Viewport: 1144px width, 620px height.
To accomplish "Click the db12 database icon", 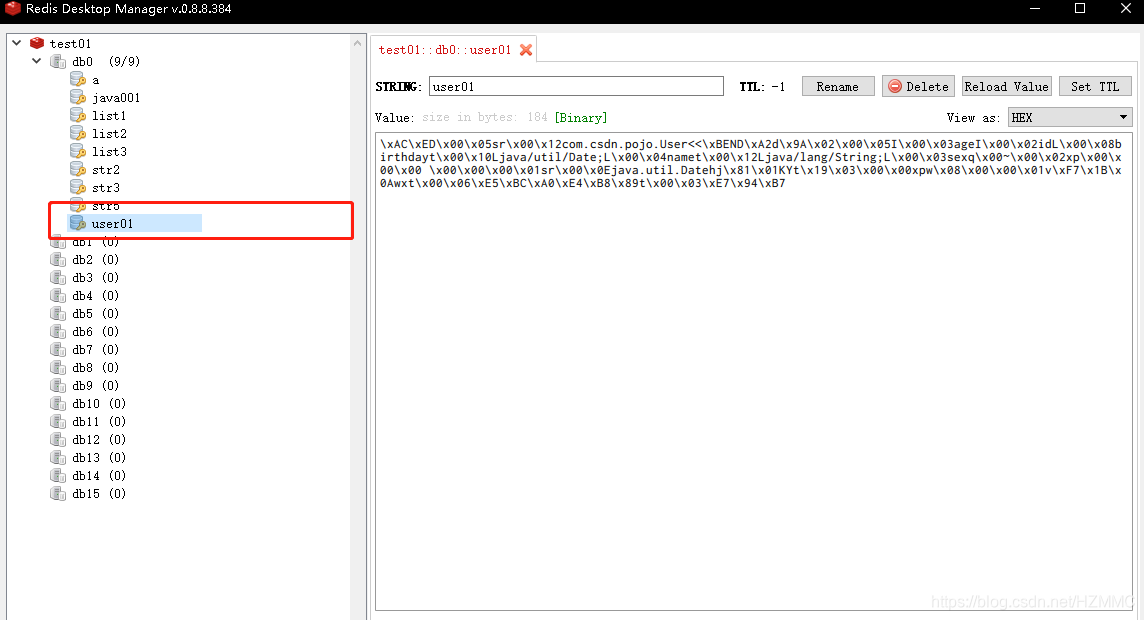I will [x=58, y=439].
